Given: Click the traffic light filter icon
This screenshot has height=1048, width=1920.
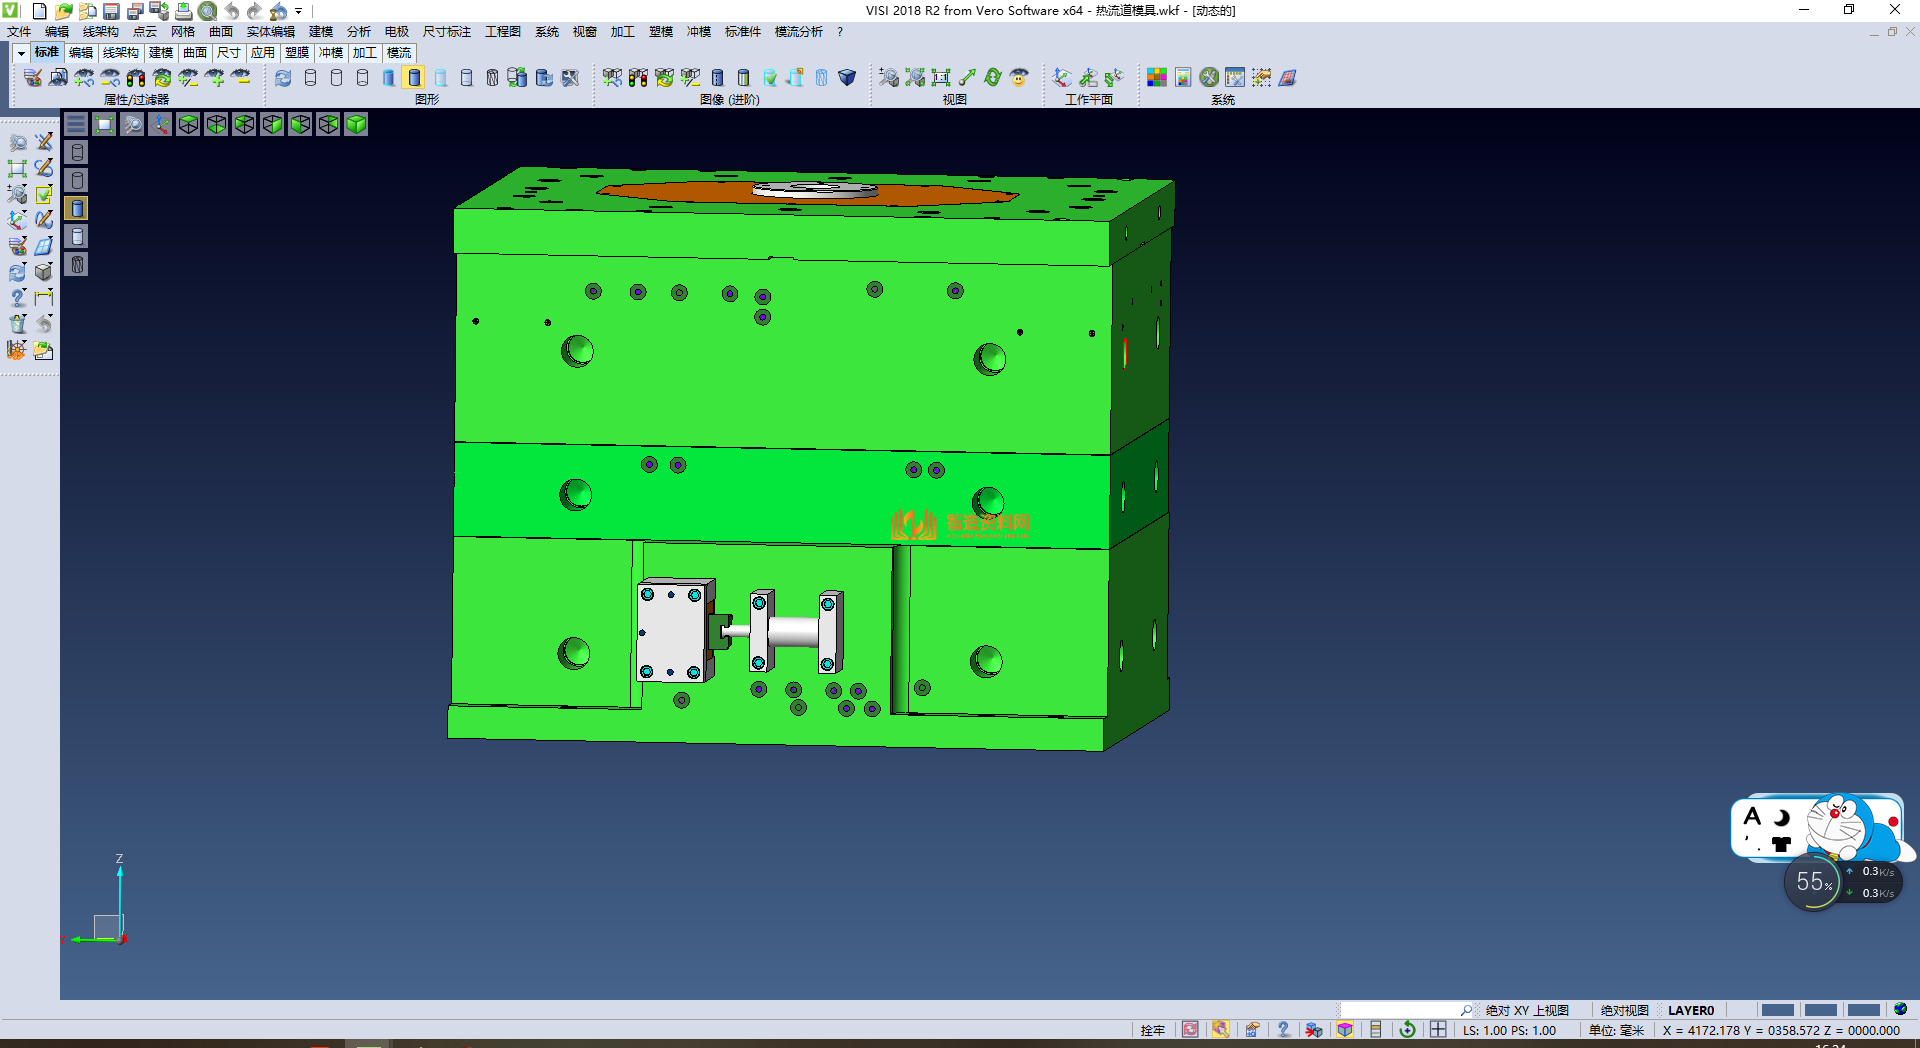Looking at the screenshot, I should [136, 78].
